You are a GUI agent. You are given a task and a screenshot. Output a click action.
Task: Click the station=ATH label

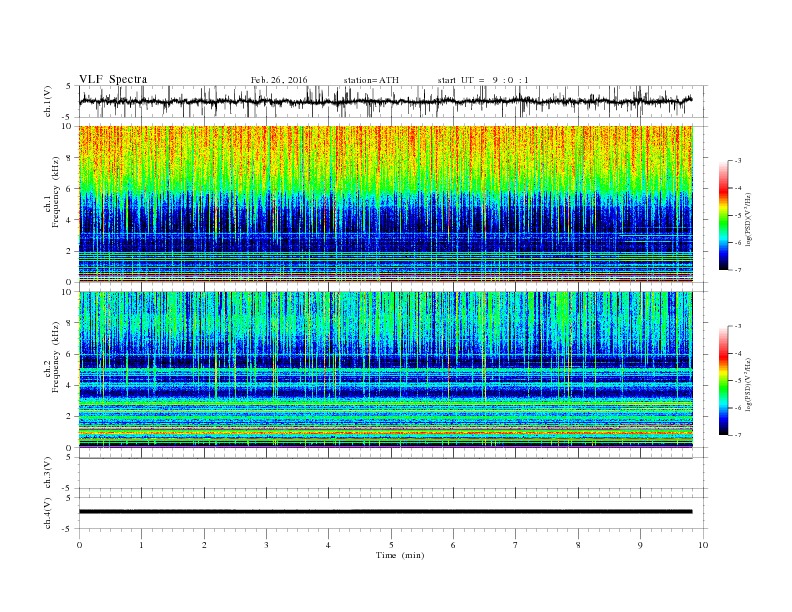pos(371,80)
